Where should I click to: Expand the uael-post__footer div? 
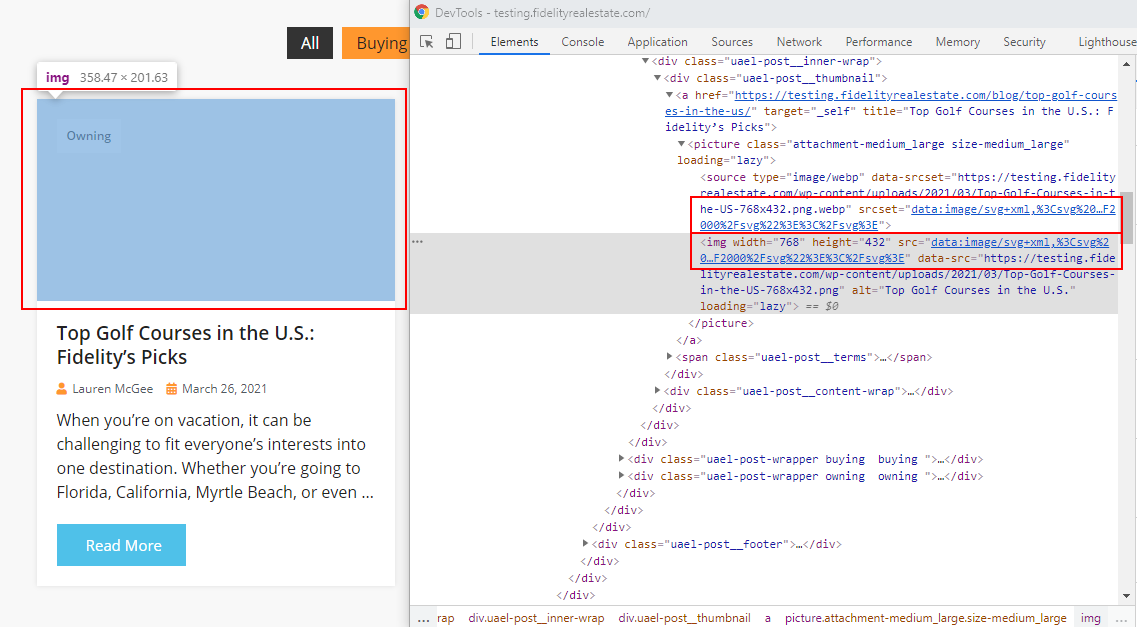pos(585,544)
